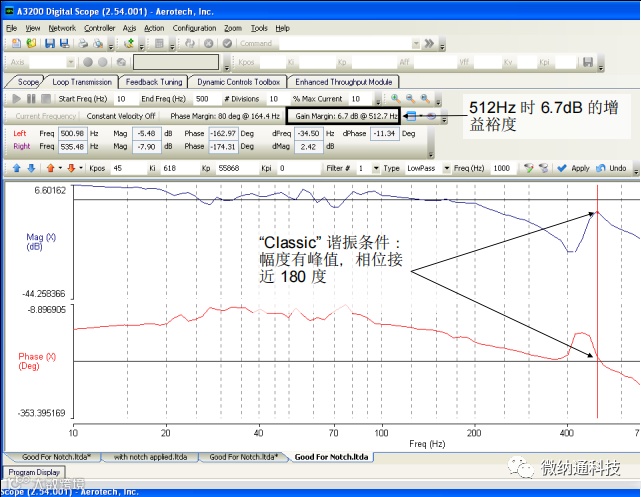641x497 pixels.
Task: Click the first grey circle axis button
Action: (88, 62)
